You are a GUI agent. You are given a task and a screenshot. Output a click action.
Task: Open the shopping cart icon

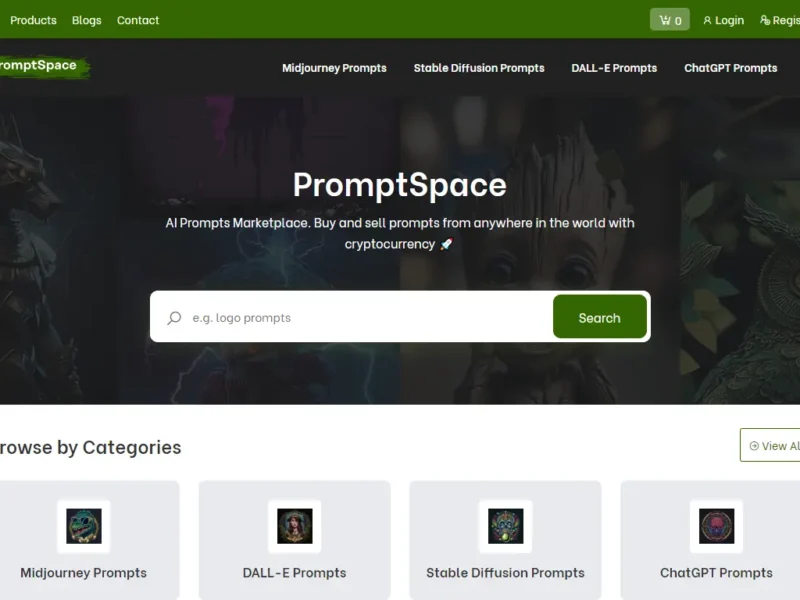tap(665, 20)
